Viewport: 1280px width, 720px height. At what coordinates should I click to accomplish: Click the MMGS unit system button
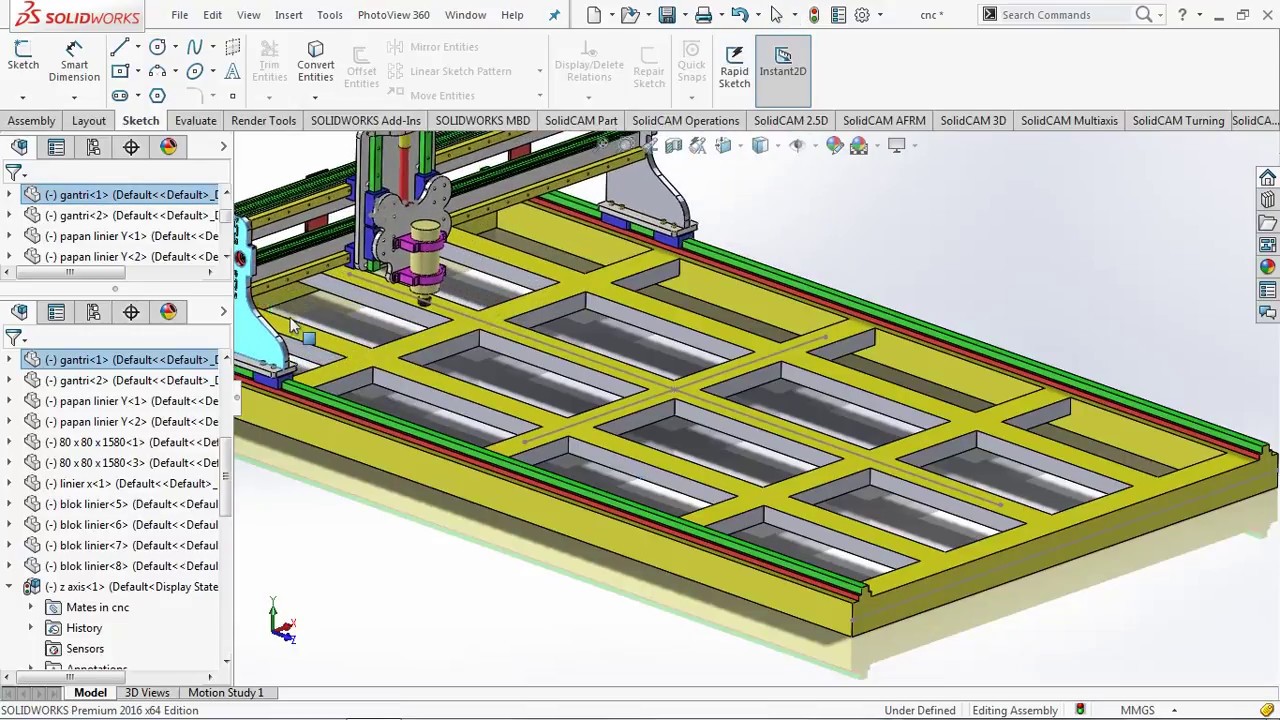point(1137,710)
